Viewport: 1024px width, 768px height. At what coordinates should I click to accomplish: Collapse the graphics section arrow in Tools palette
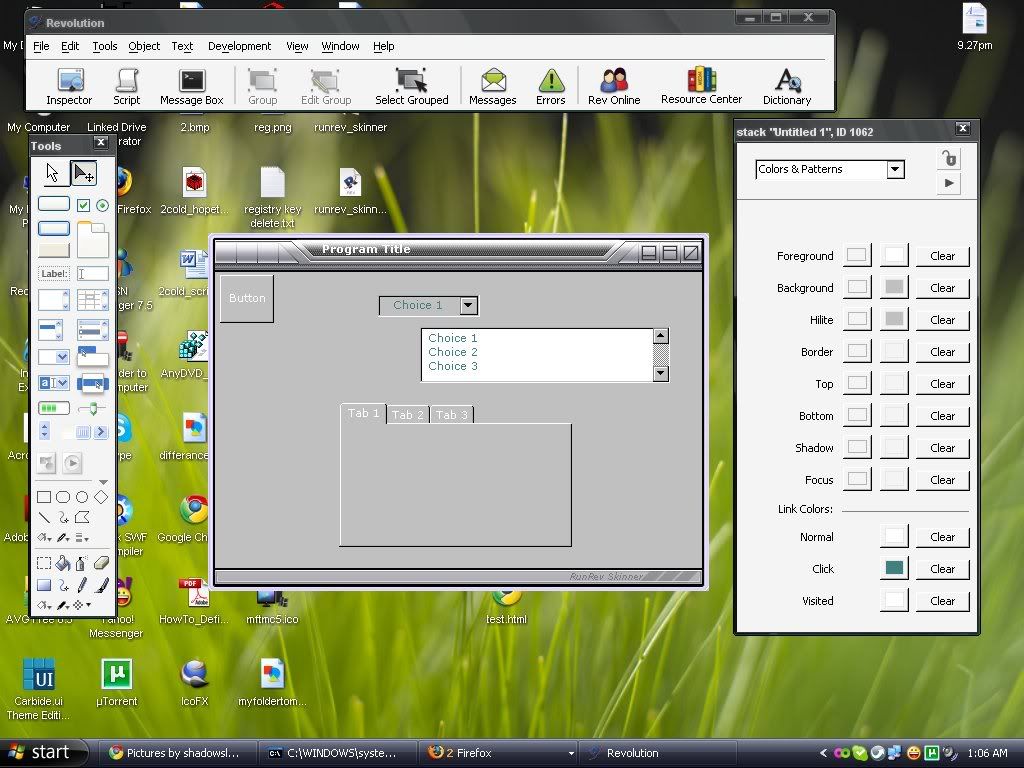[x=103, y=482]
